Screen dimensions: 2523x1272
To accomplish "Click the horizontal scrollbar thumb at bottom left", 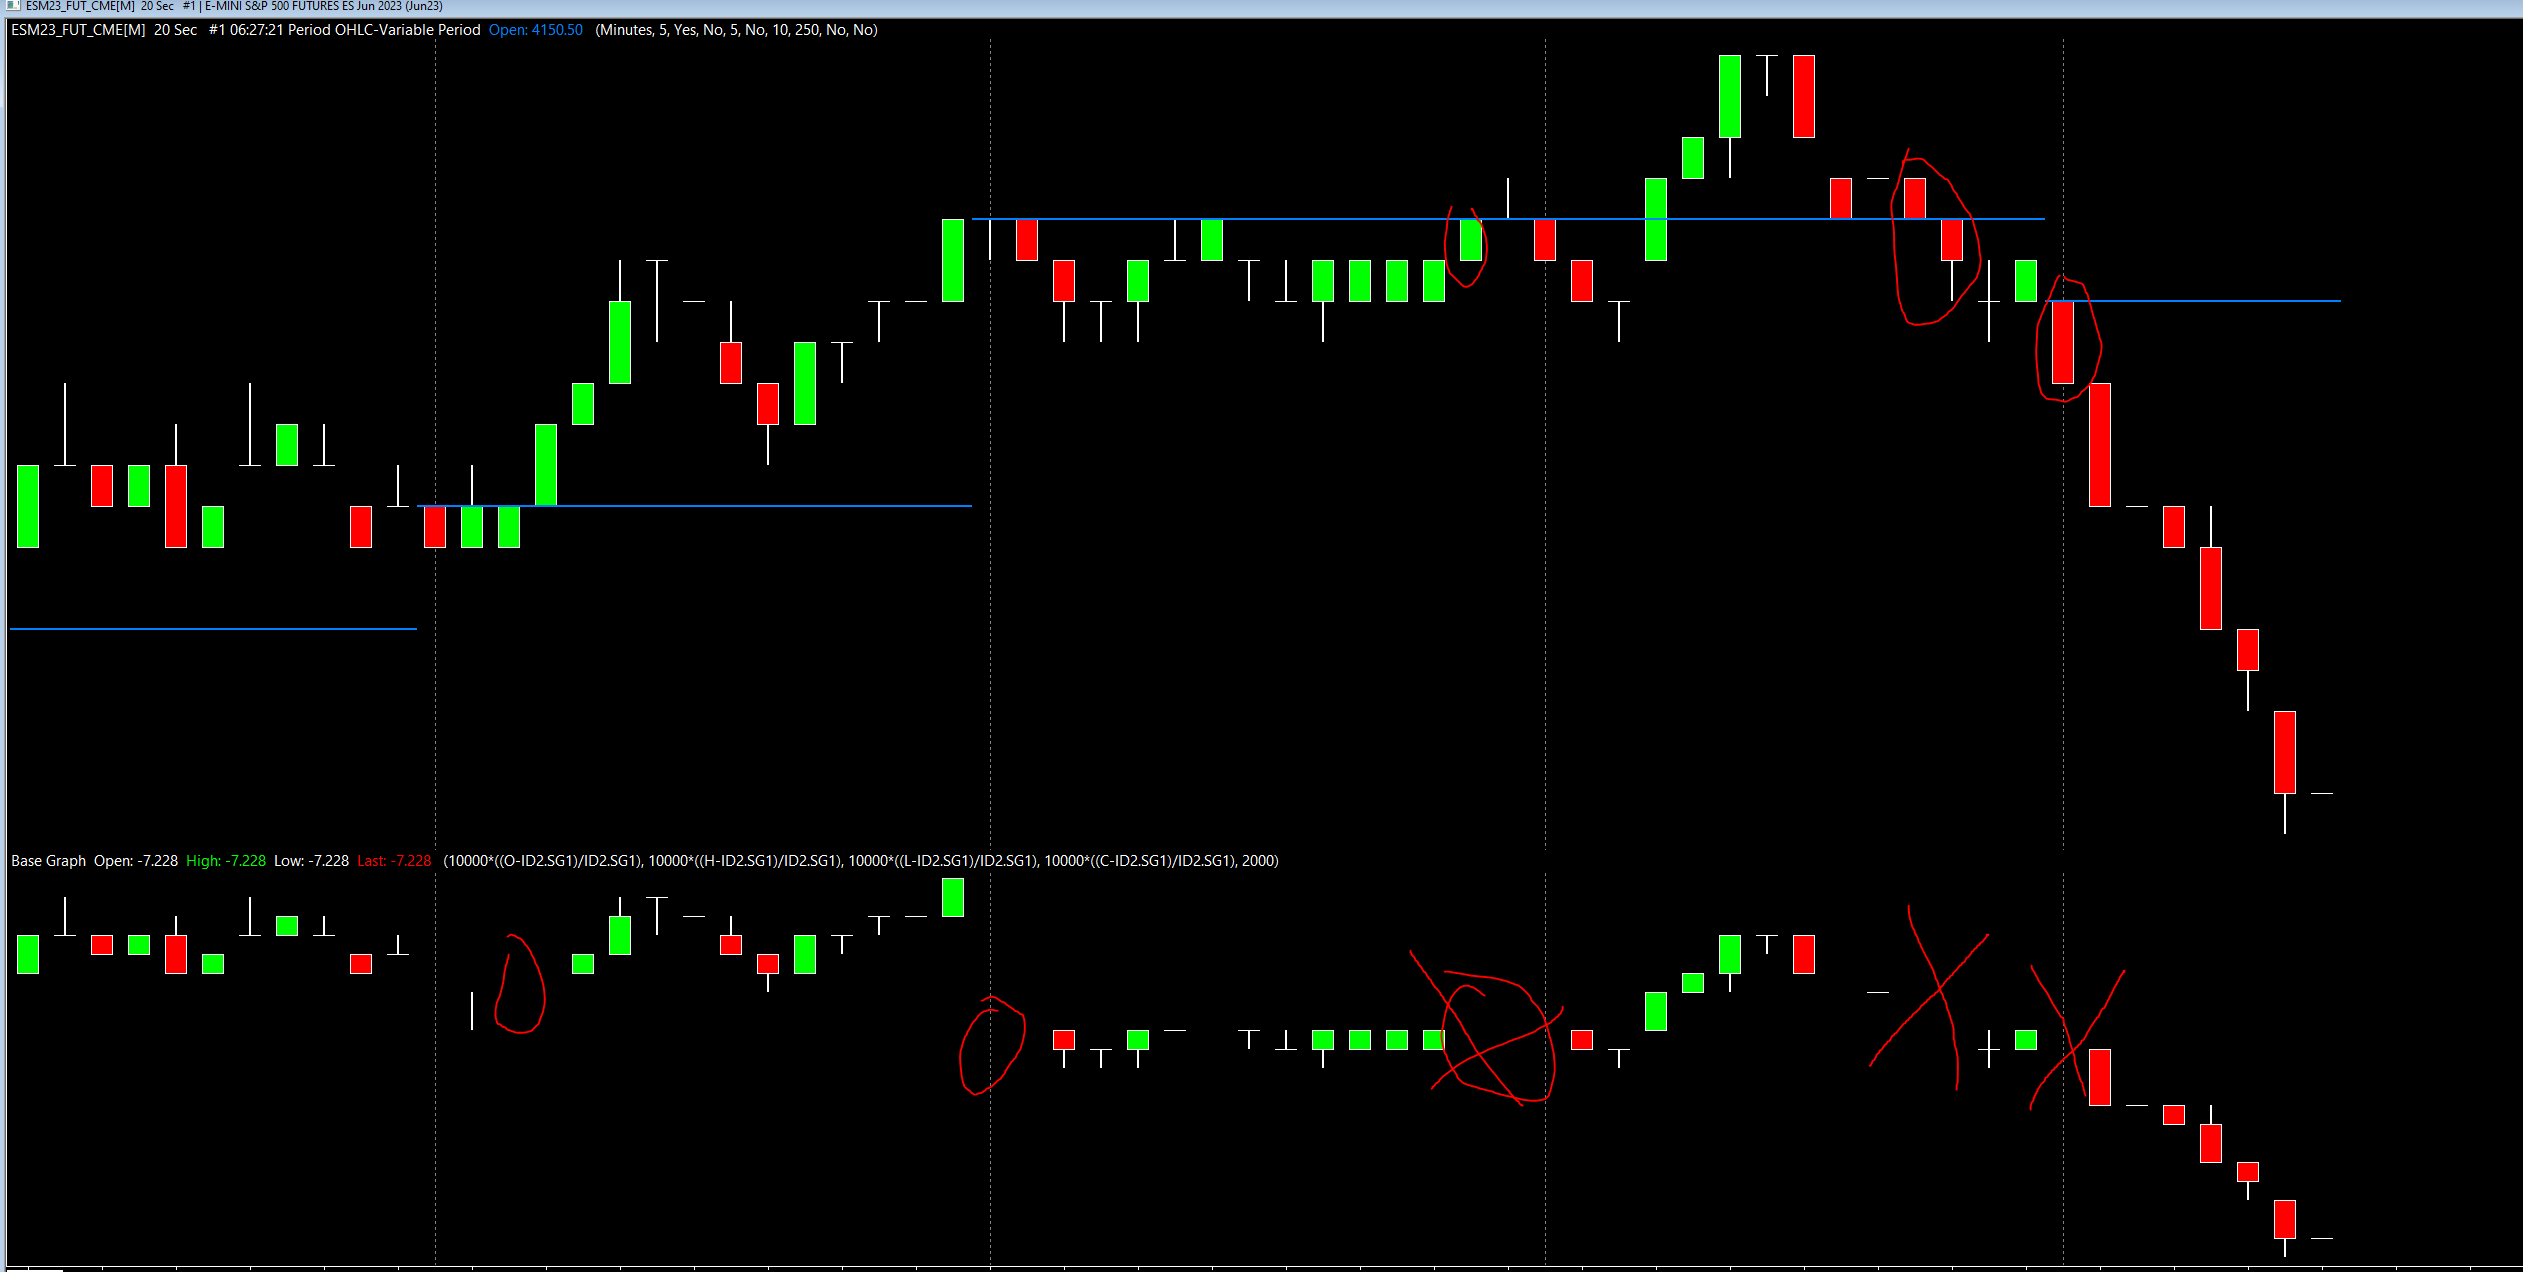I will coord(35,1269).
